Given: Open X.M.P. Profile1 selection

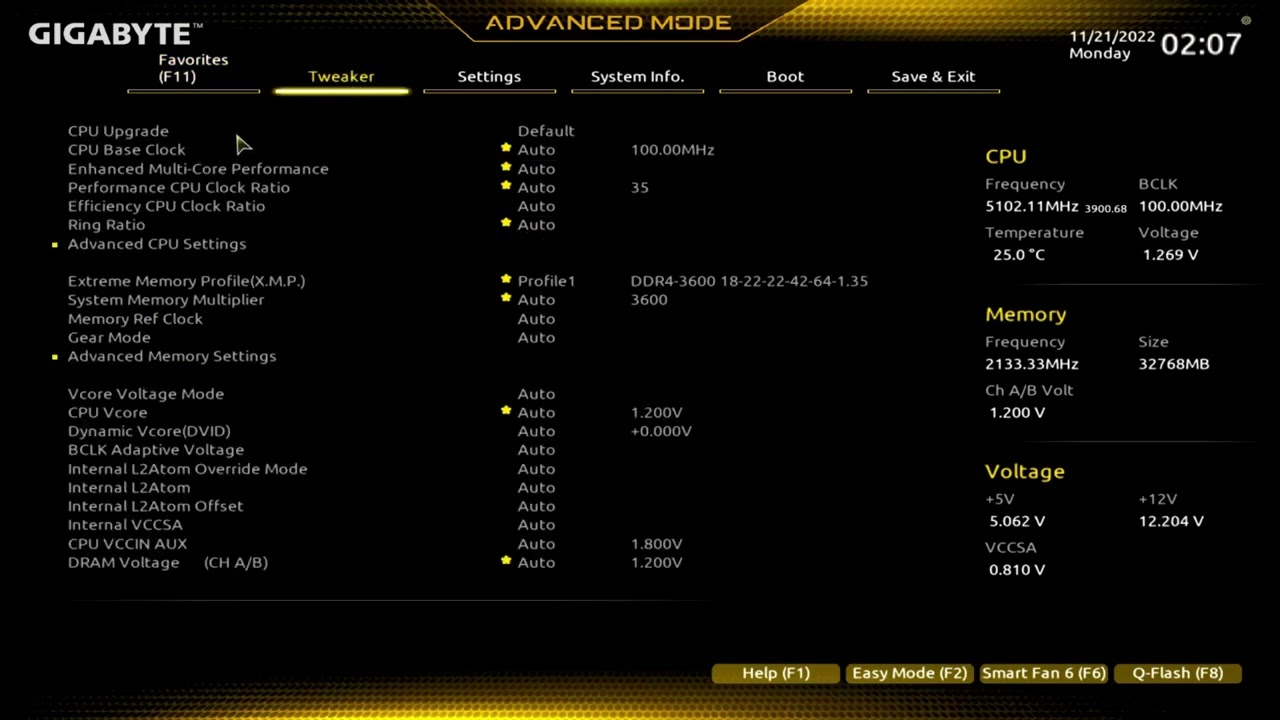Looking at the screenshot, I should pos(546,281).
